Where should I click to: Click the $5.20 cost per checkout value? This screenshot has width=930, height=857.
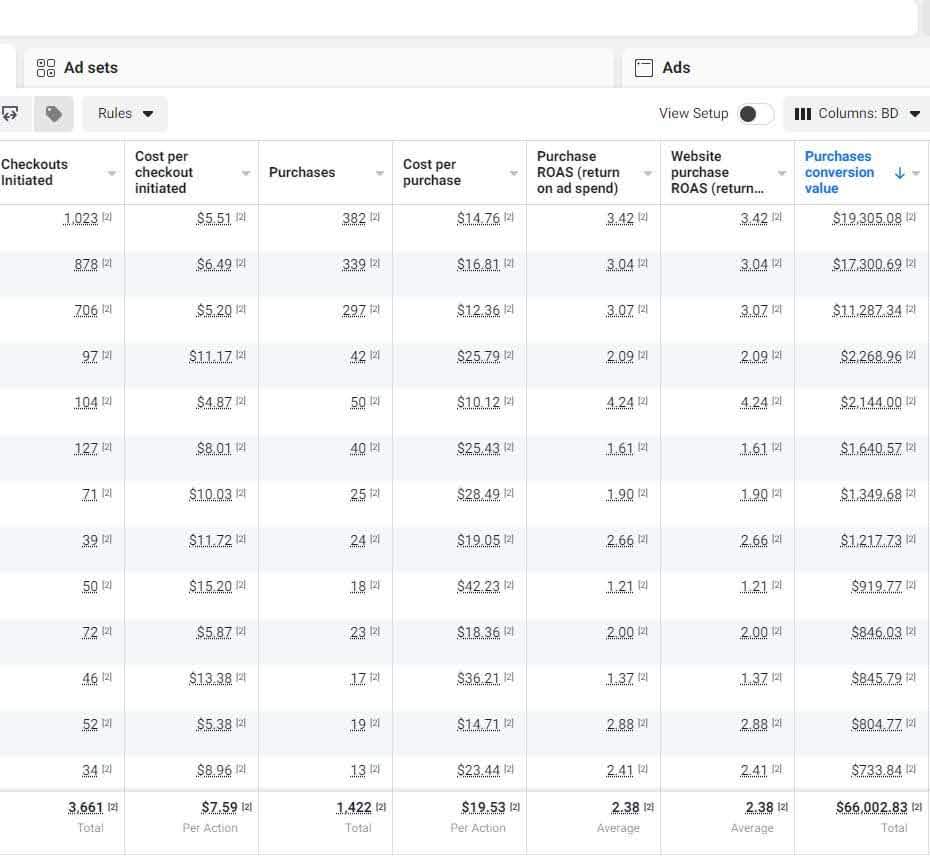(x=214, y=311)
